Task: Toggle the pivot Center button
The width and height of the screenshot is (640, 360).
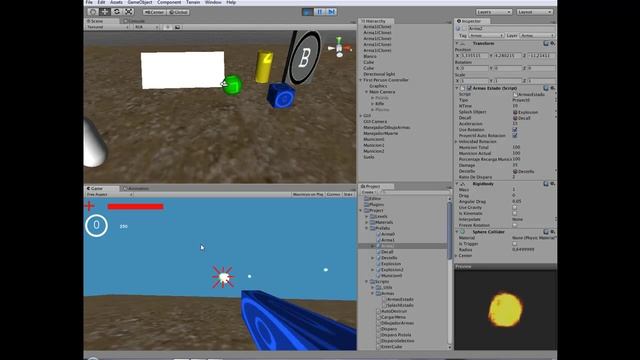Action: (x=154, y=12)
